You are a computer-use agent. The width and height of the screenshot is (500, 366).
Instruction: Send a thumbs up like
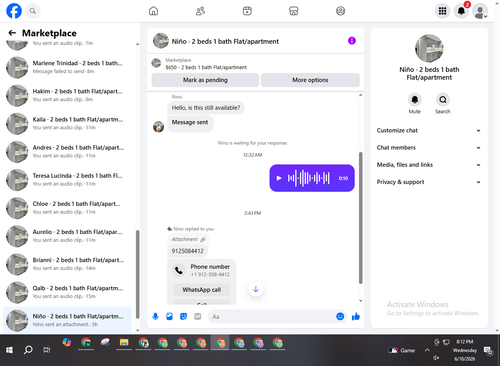(x=356, y=316)
